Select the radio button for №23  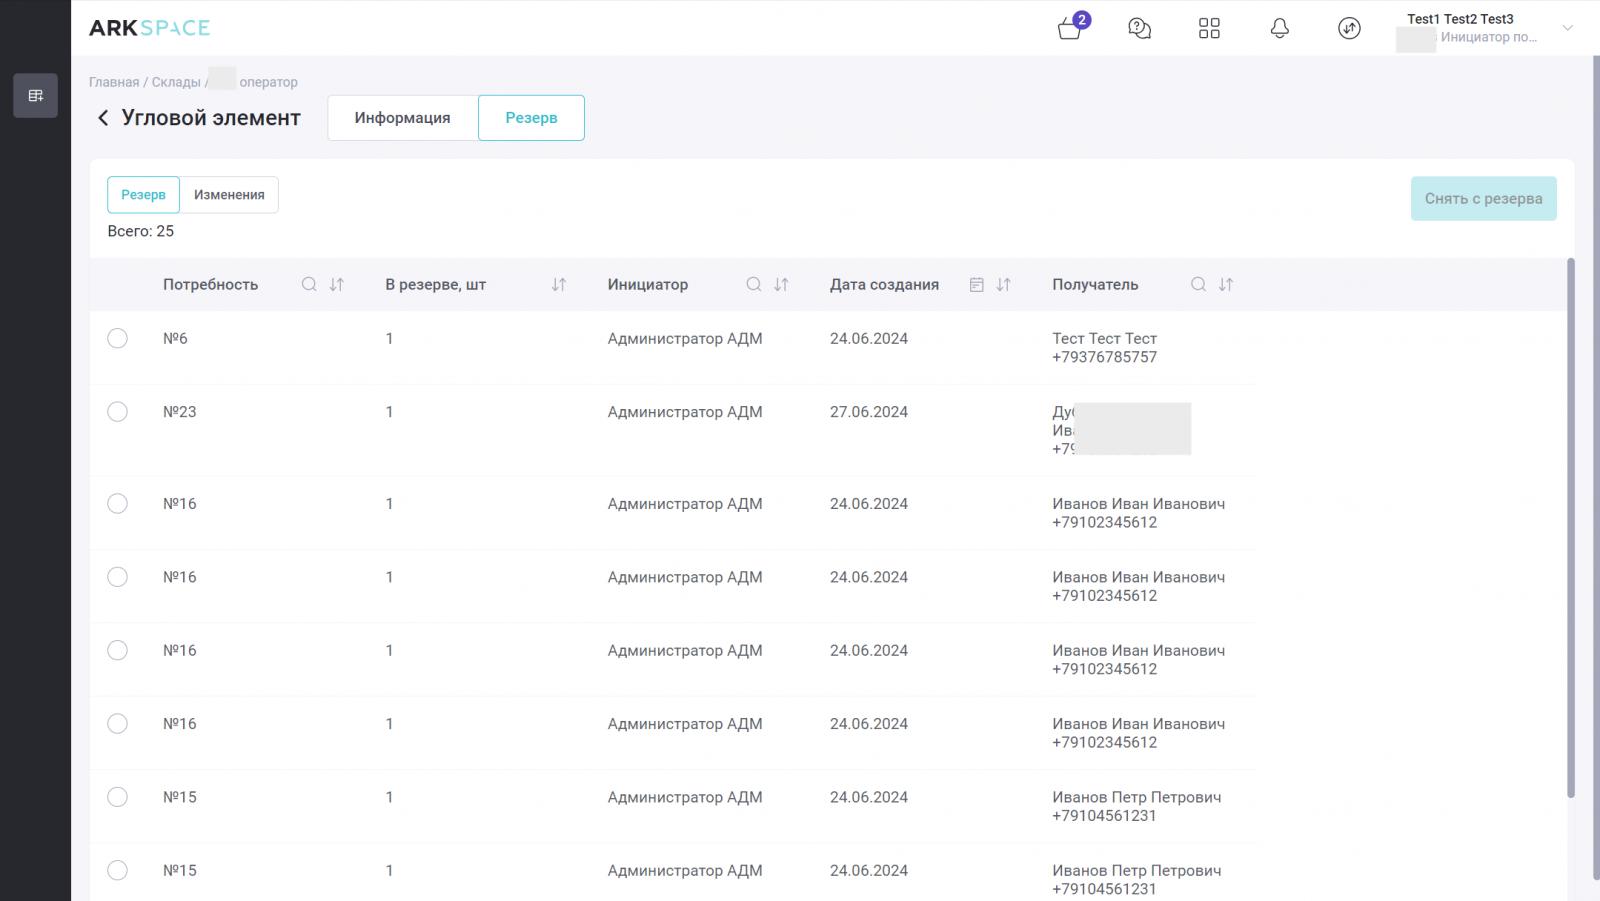pos(117,412)
